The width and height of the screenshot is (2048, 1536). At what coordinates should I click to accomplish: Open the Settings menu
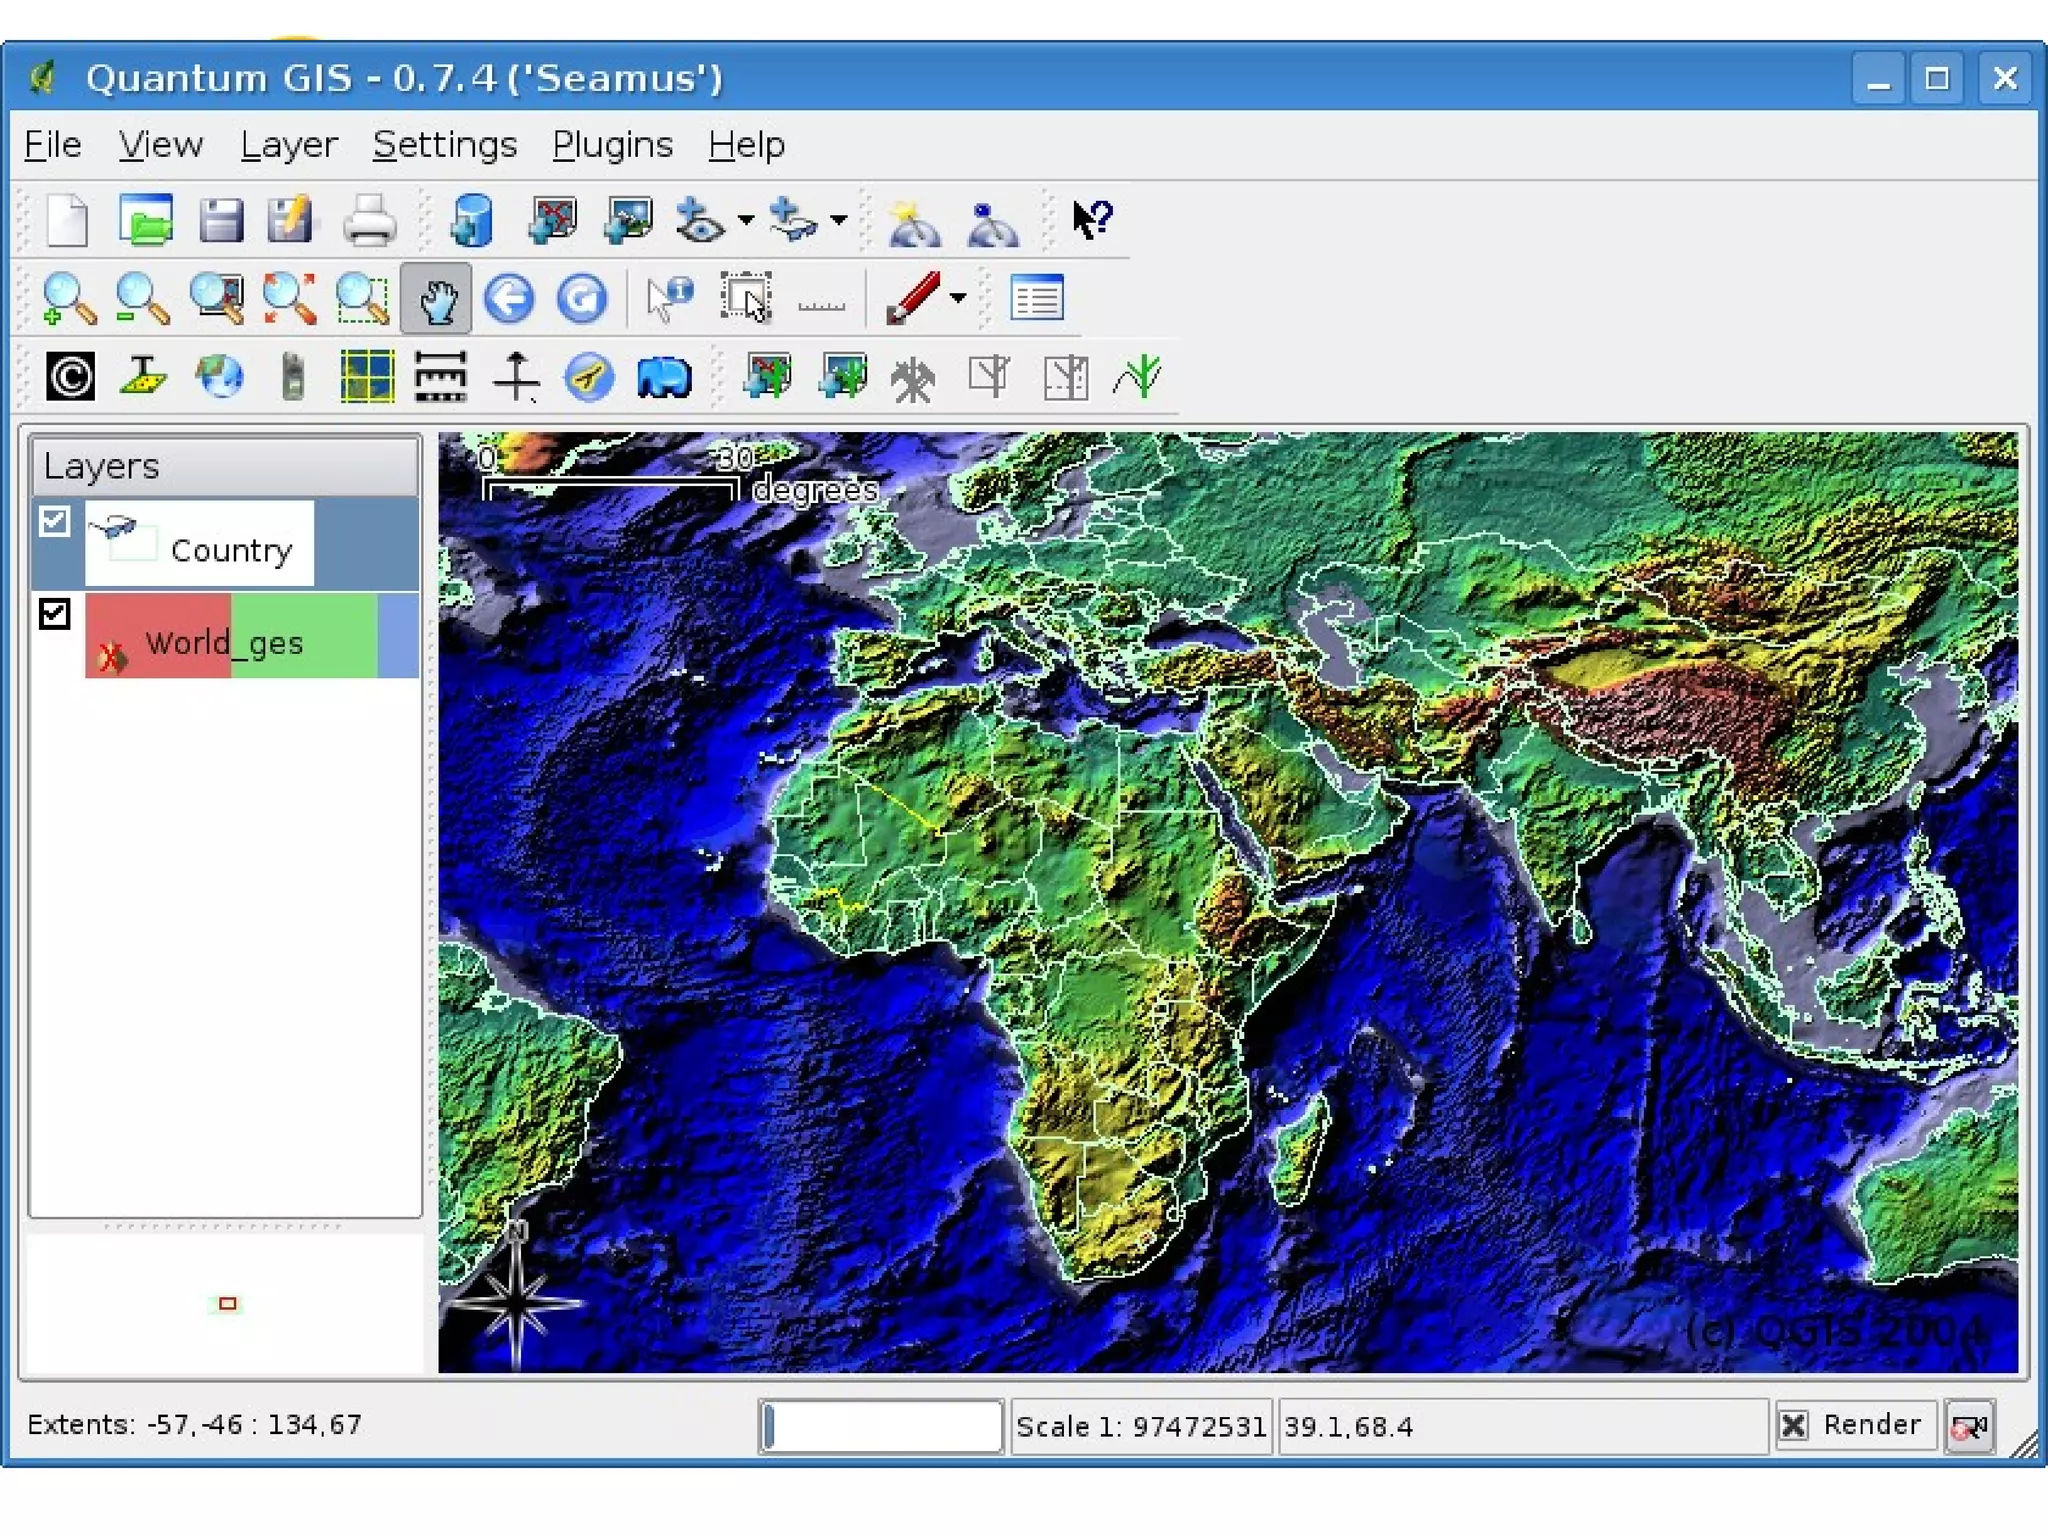445,145
